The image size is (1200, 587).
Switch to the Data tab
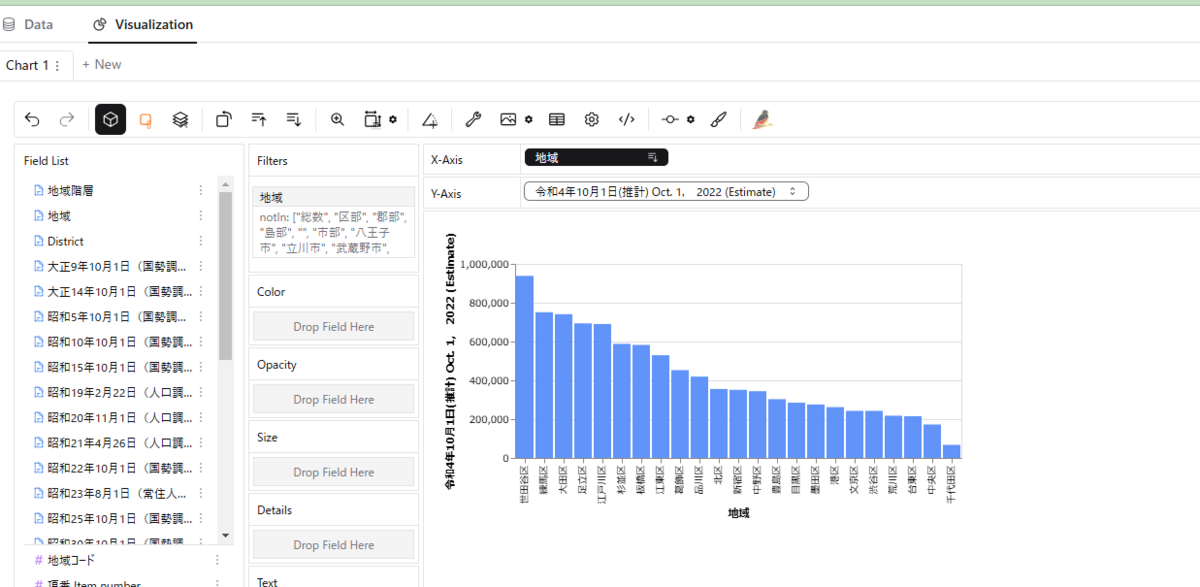(x=28, y=24)
